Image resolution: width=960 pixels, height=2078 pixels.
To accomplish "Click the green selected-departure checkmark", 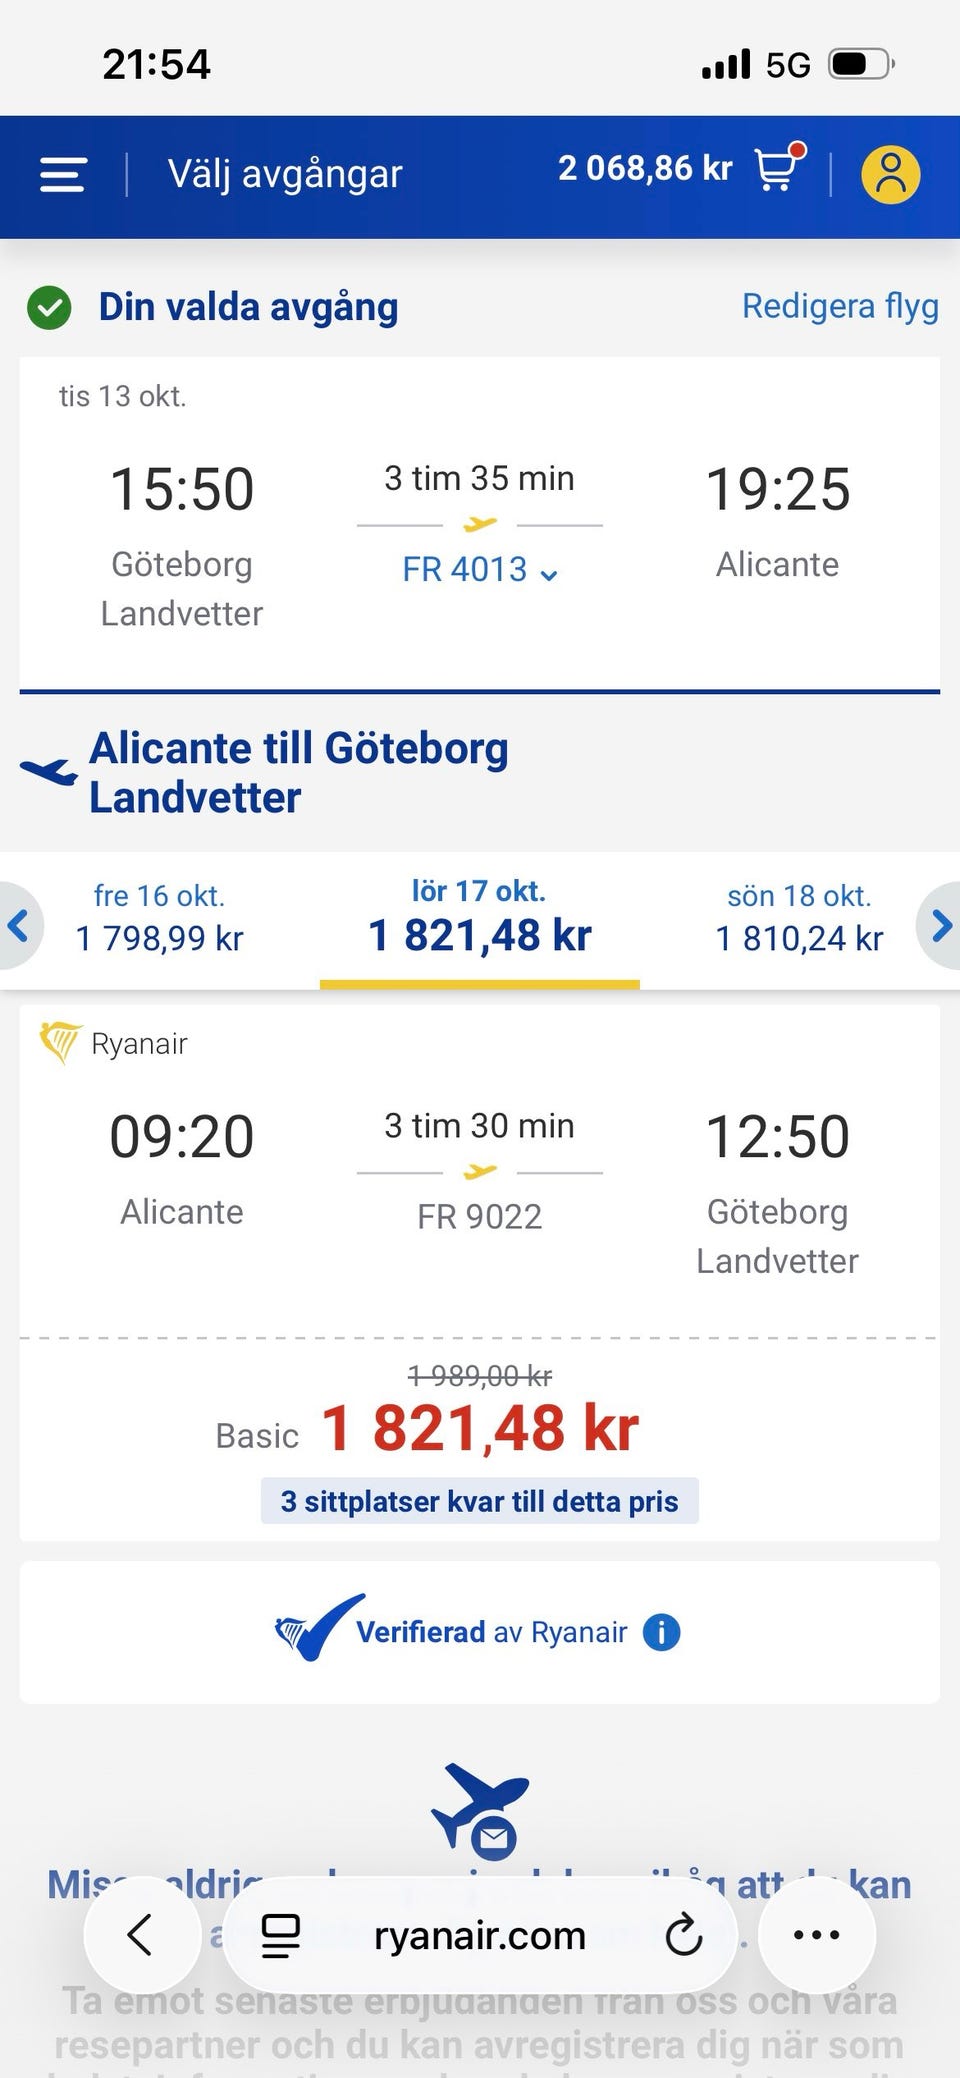I will [49, 307].
